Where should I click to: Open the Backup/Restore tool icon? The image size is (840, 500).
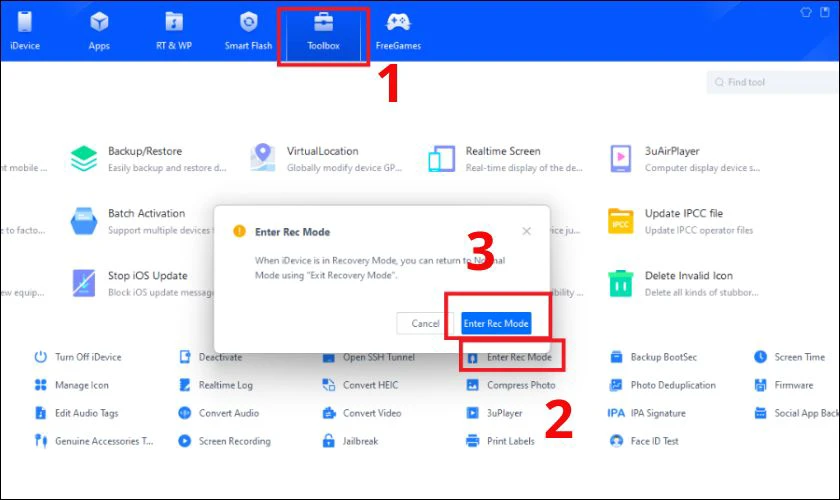click(x=84, y=159)
